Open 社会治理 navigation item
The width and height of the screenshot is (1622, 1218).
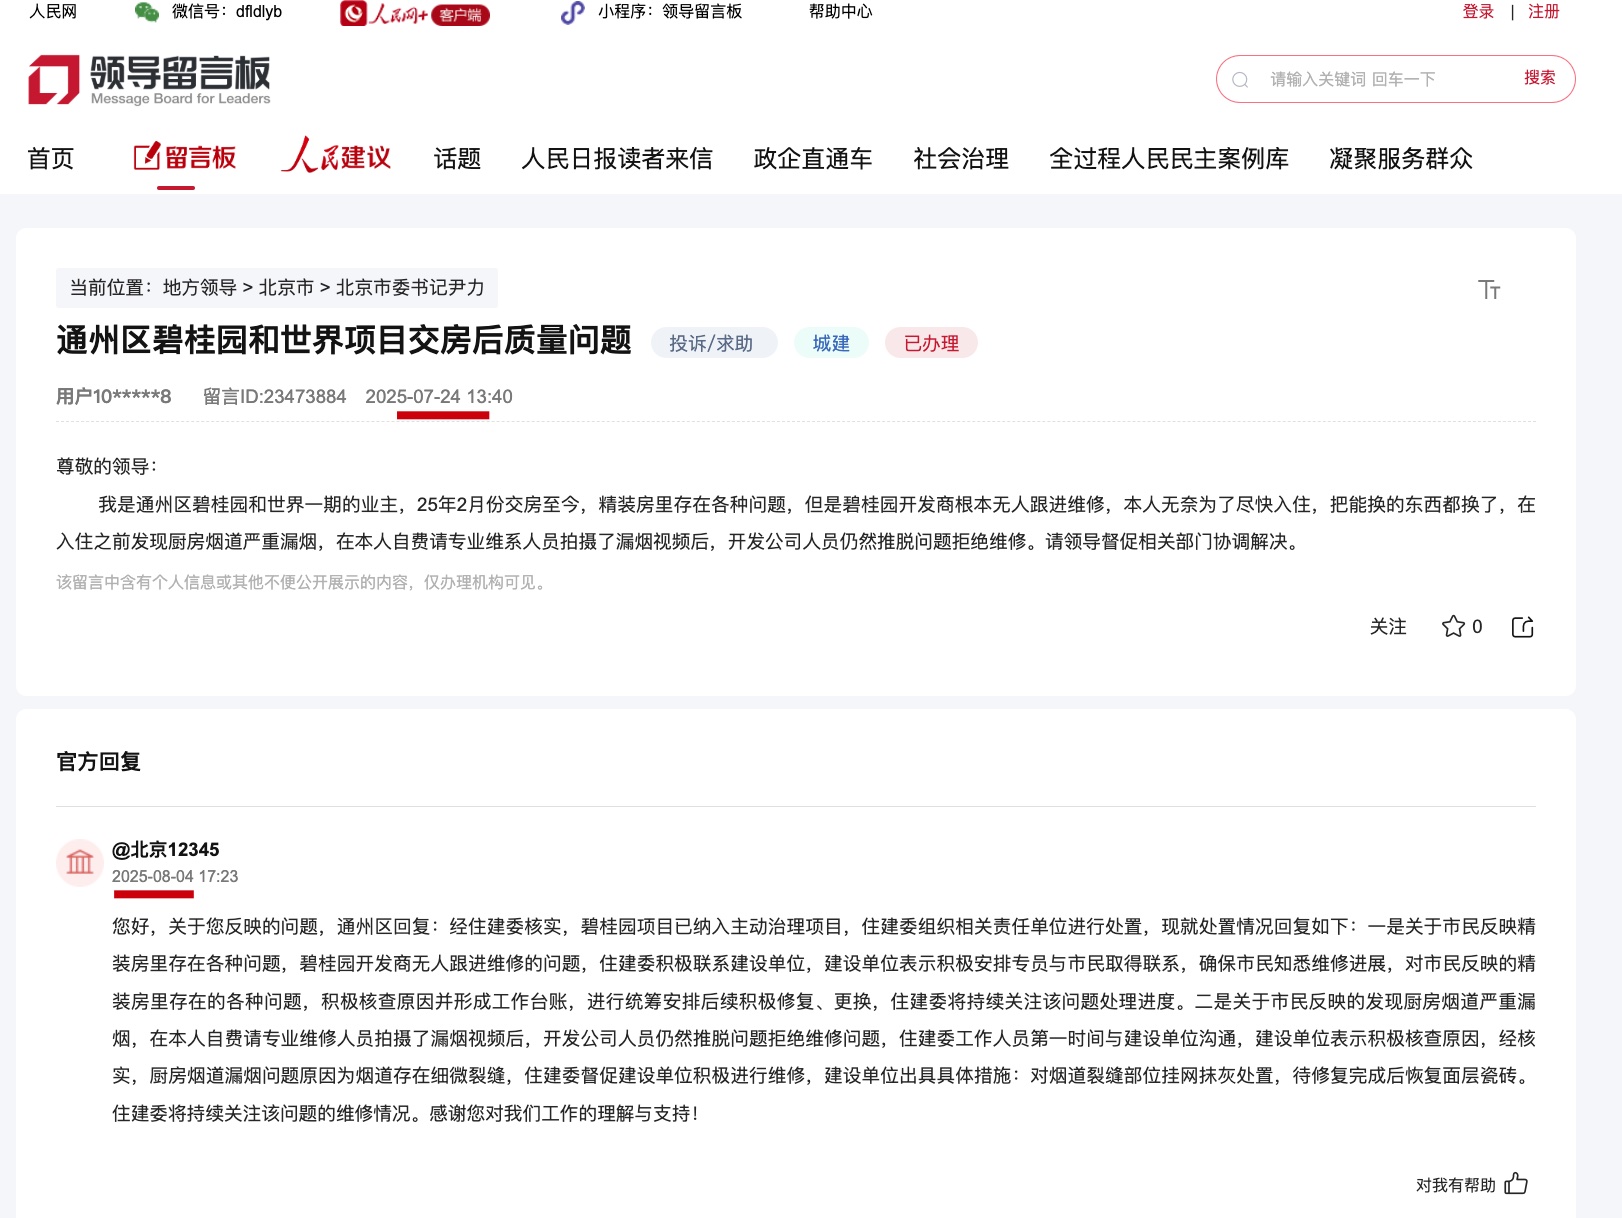[x=961, y=159]
